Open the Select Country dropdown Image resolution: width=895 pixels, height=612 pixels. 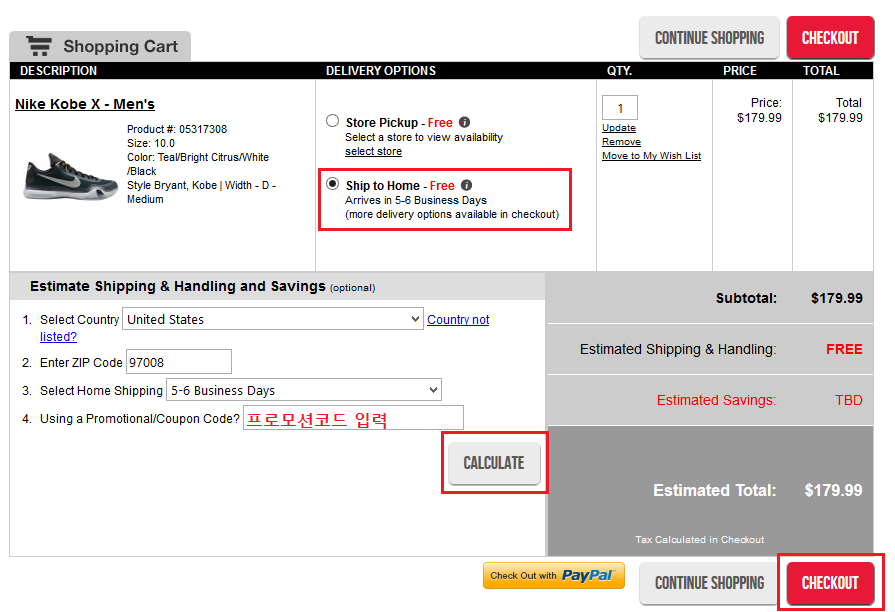273,319
